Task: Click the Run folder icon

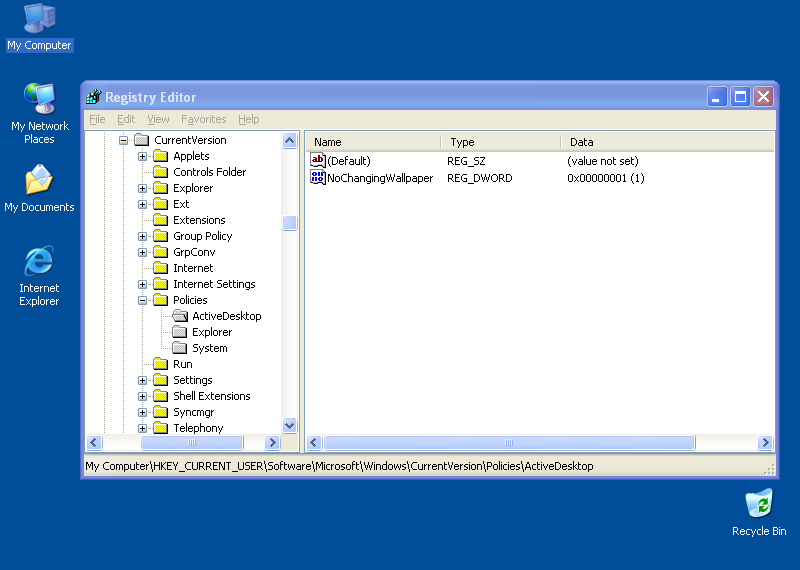Action: (160, 364)
